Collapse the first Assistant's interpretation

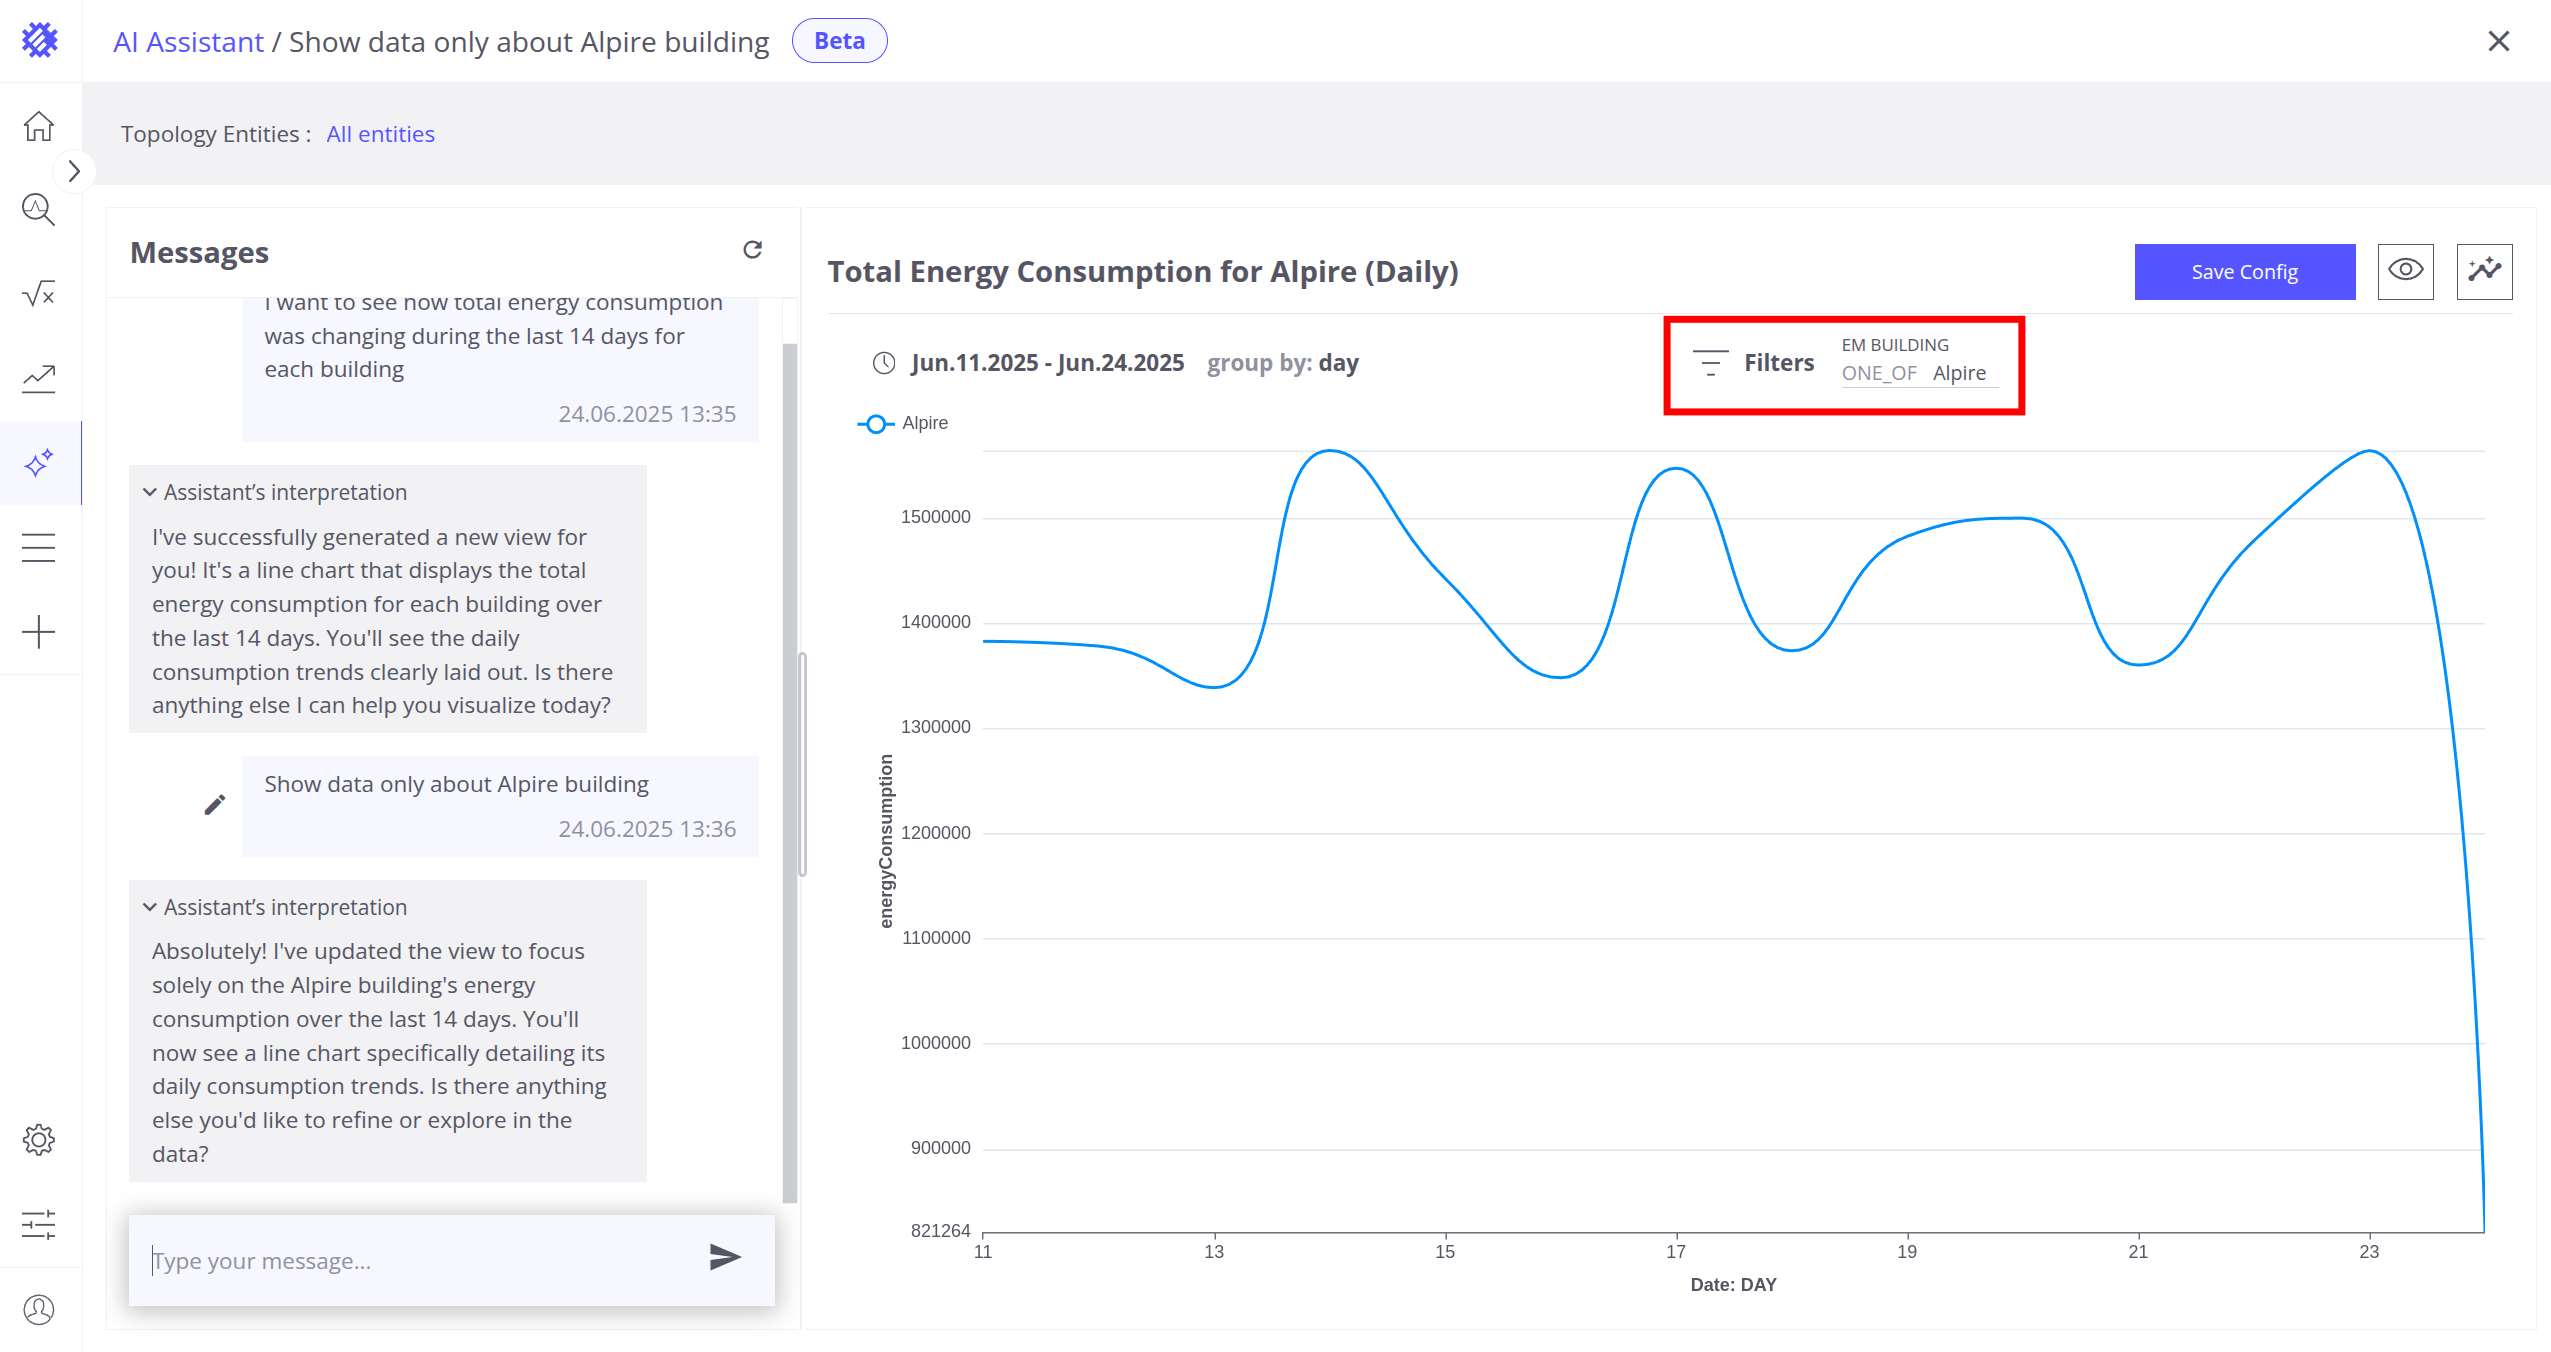(150, 492)
